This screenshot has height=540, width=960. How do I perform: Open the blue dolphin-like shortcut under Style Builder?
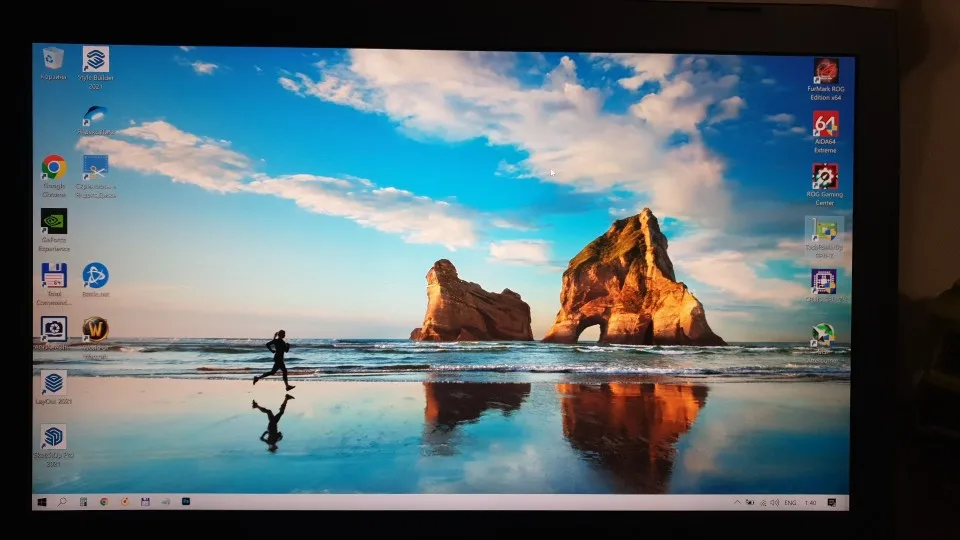click(x=96, y=120)
